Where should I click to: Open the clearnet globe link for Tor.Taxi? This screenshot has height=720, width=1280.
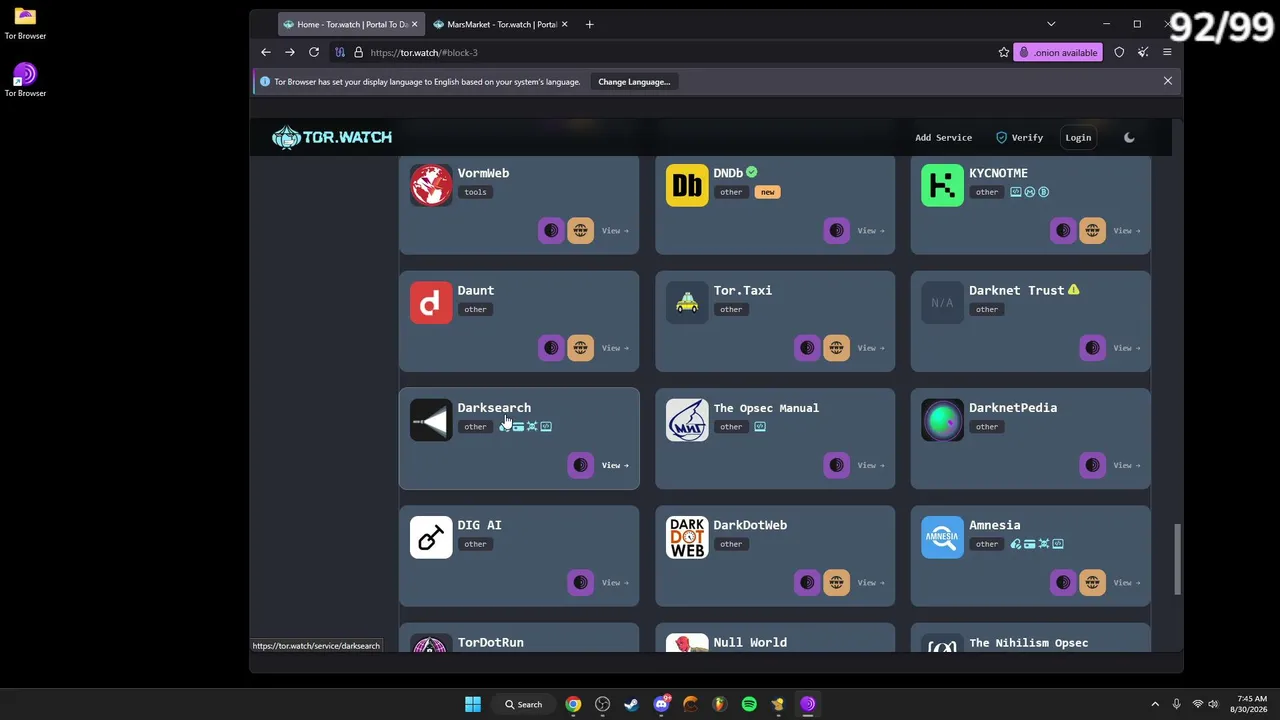[x=836, y=348]
